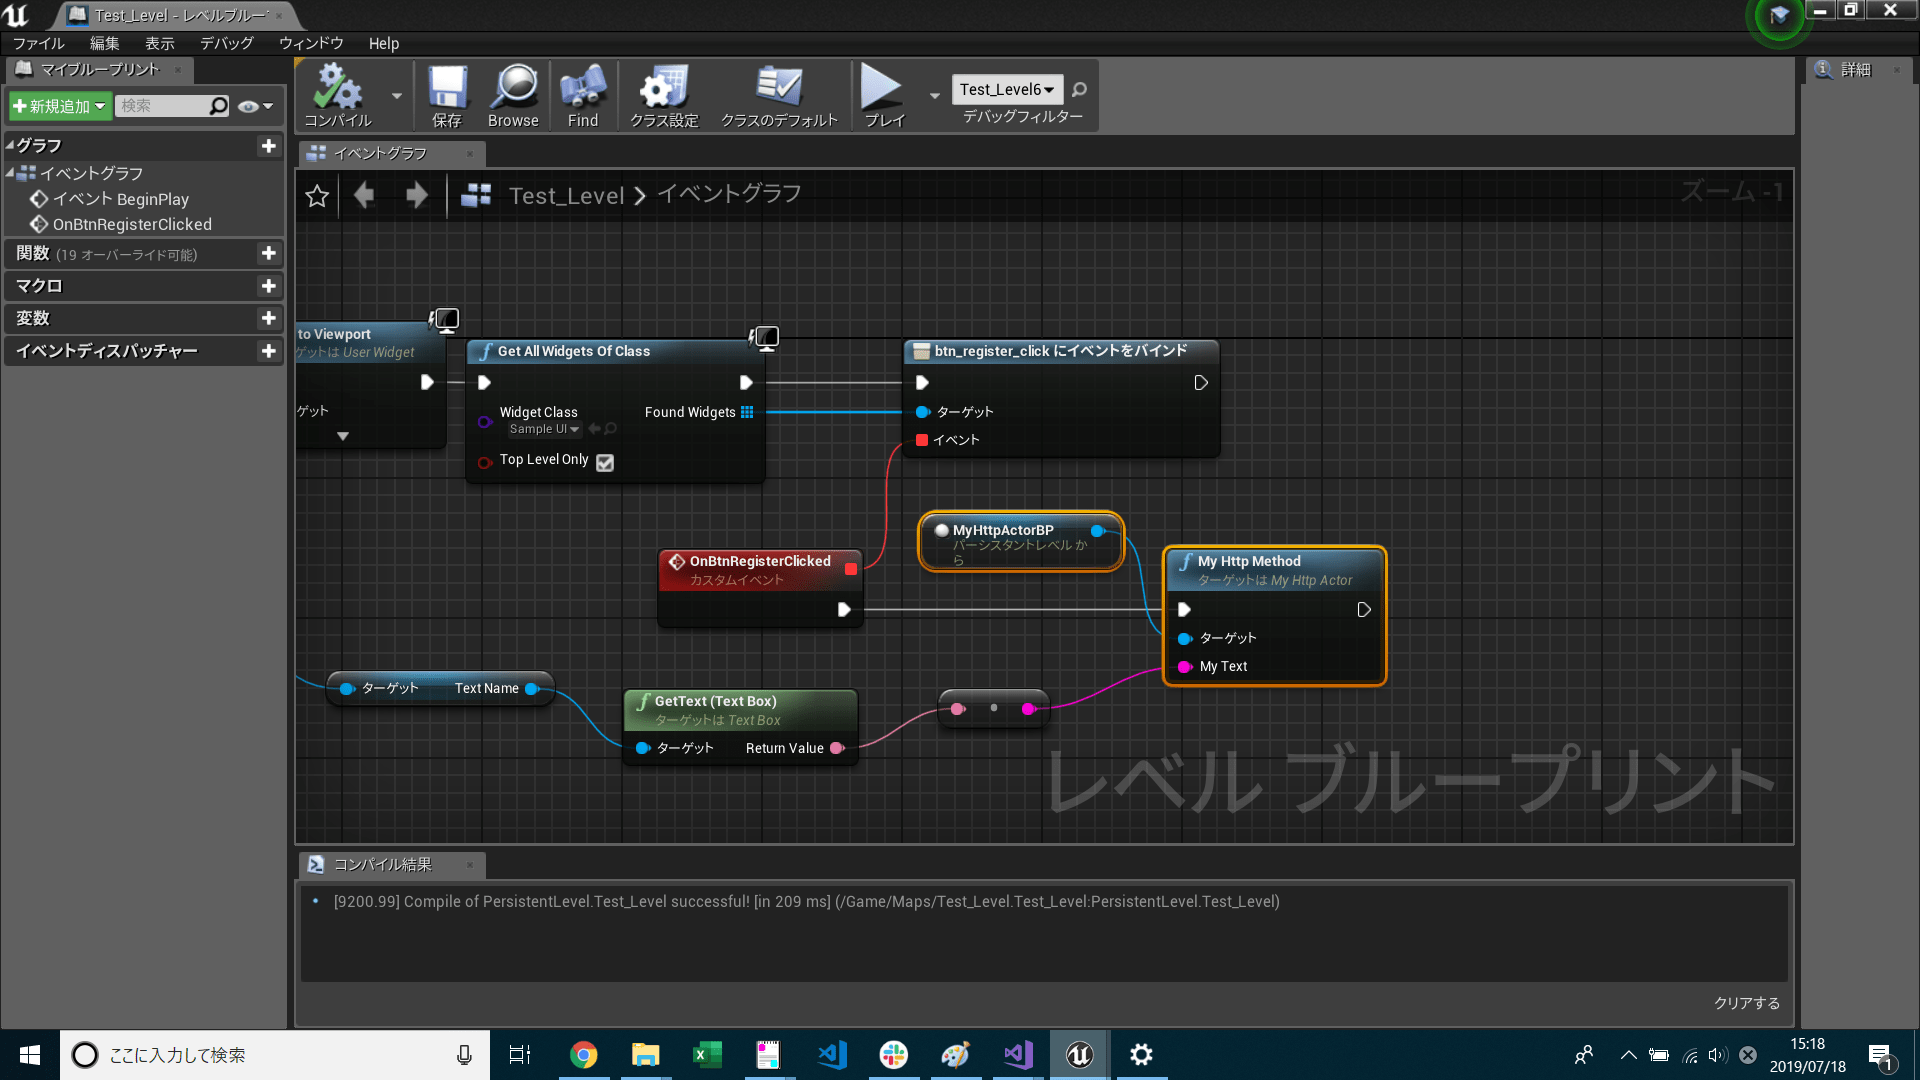Open the 編集 menu
This screenshot has width=1920, height=1080.
104,43
